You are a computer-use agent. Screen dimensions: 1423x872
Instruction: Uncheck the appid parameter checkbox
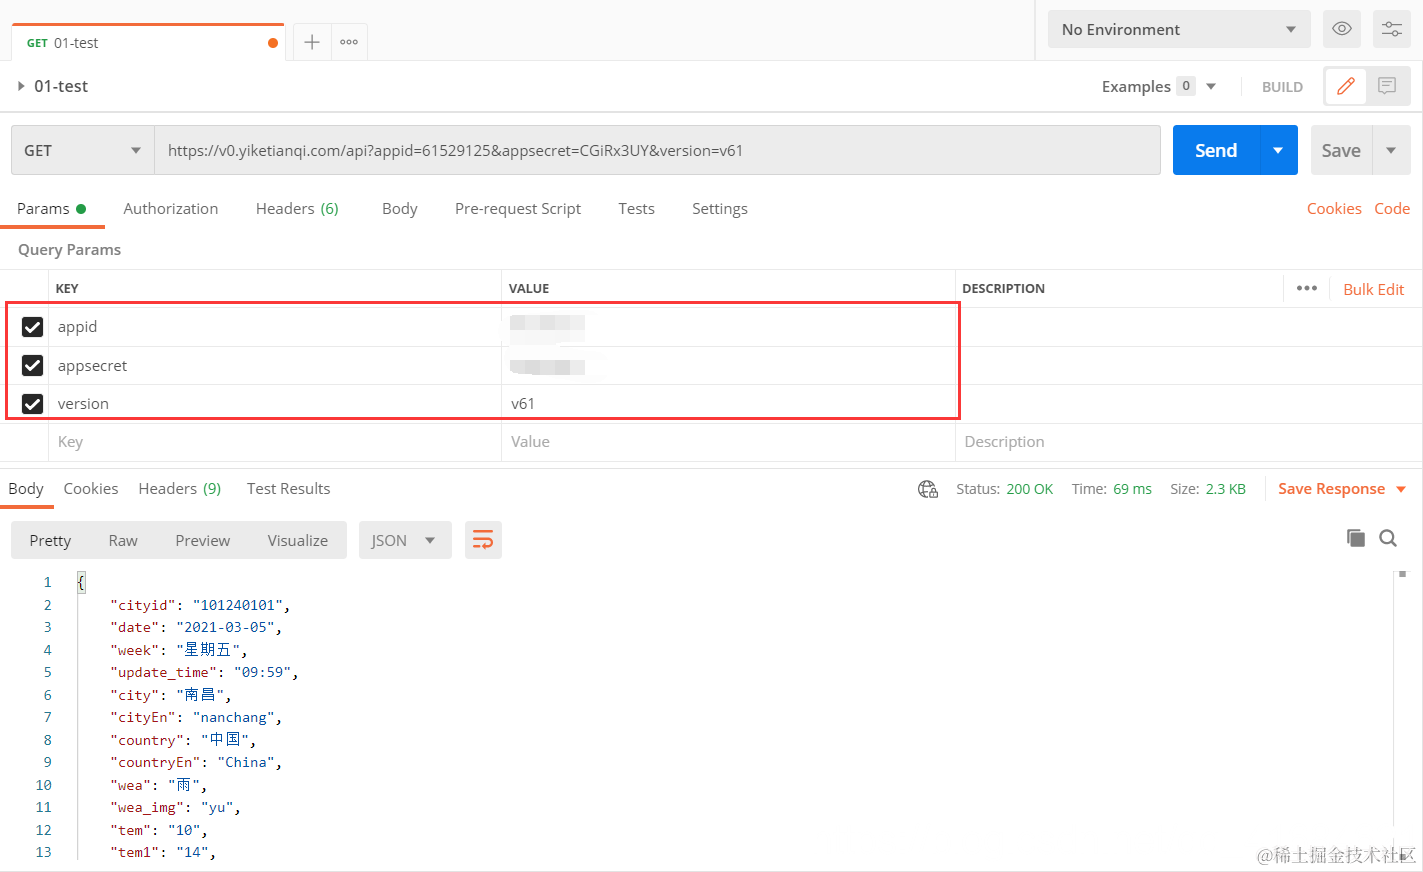[32, 327]
